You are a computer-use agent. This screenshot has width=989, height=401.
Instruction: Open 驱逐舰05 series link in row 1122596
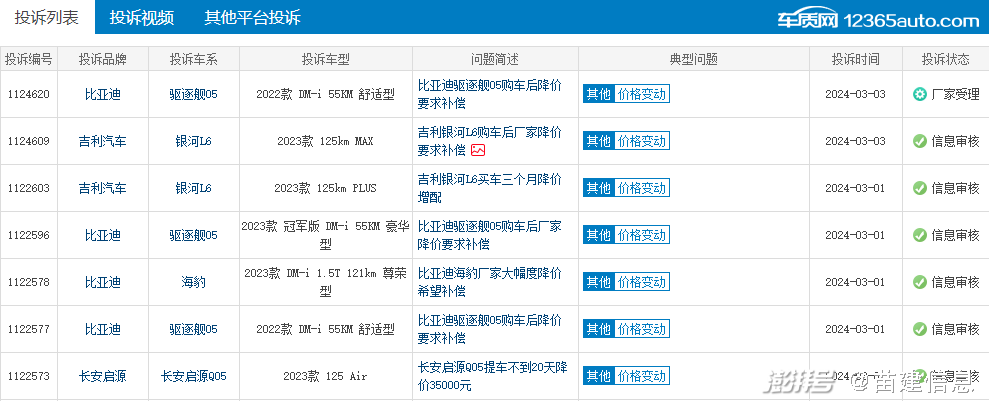(x=194, y=235)
